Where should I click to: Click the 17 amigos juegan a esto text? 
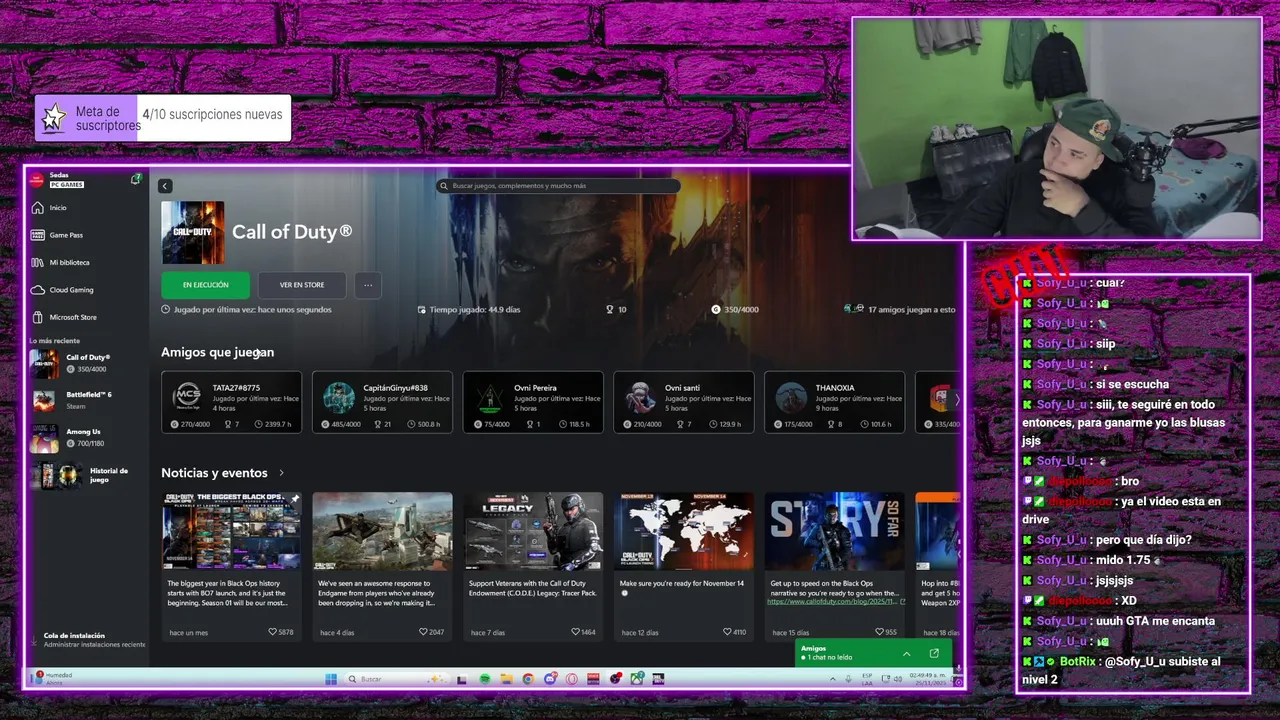(x=911, y=310)
